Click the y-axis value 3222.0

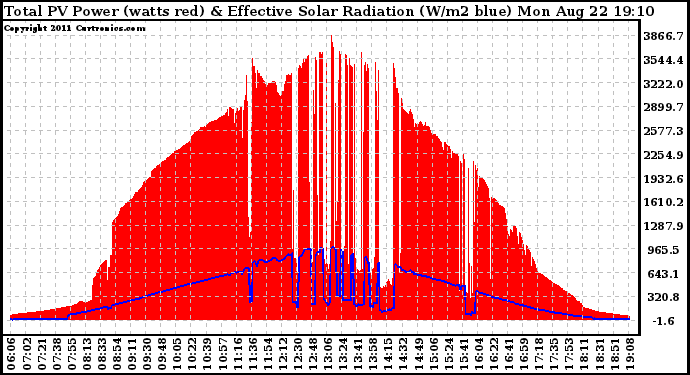coord(663,84)
